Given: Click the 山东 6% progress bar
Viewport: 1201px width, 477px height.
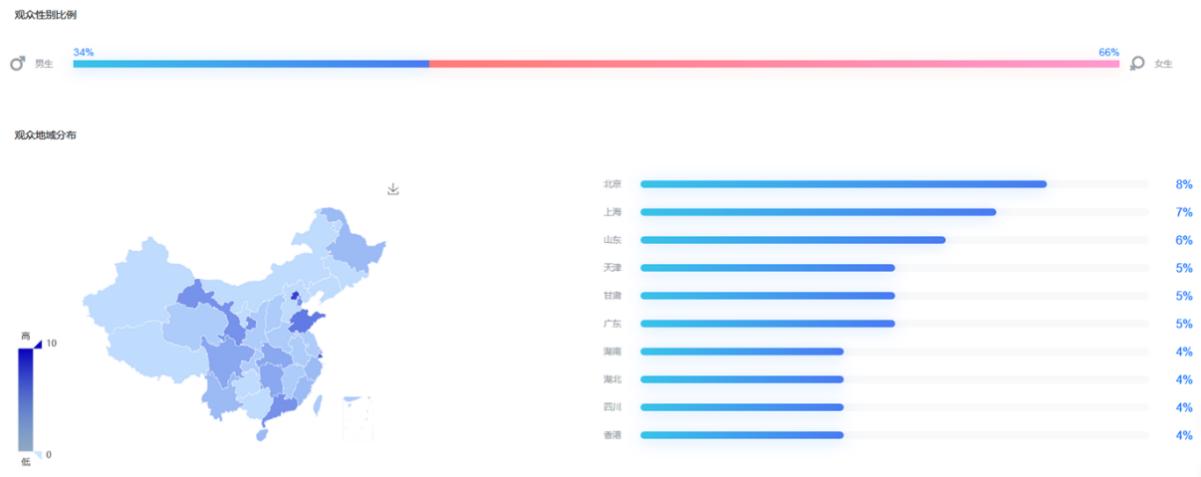Looking at the screenshot, I should (x=792, y=240).
